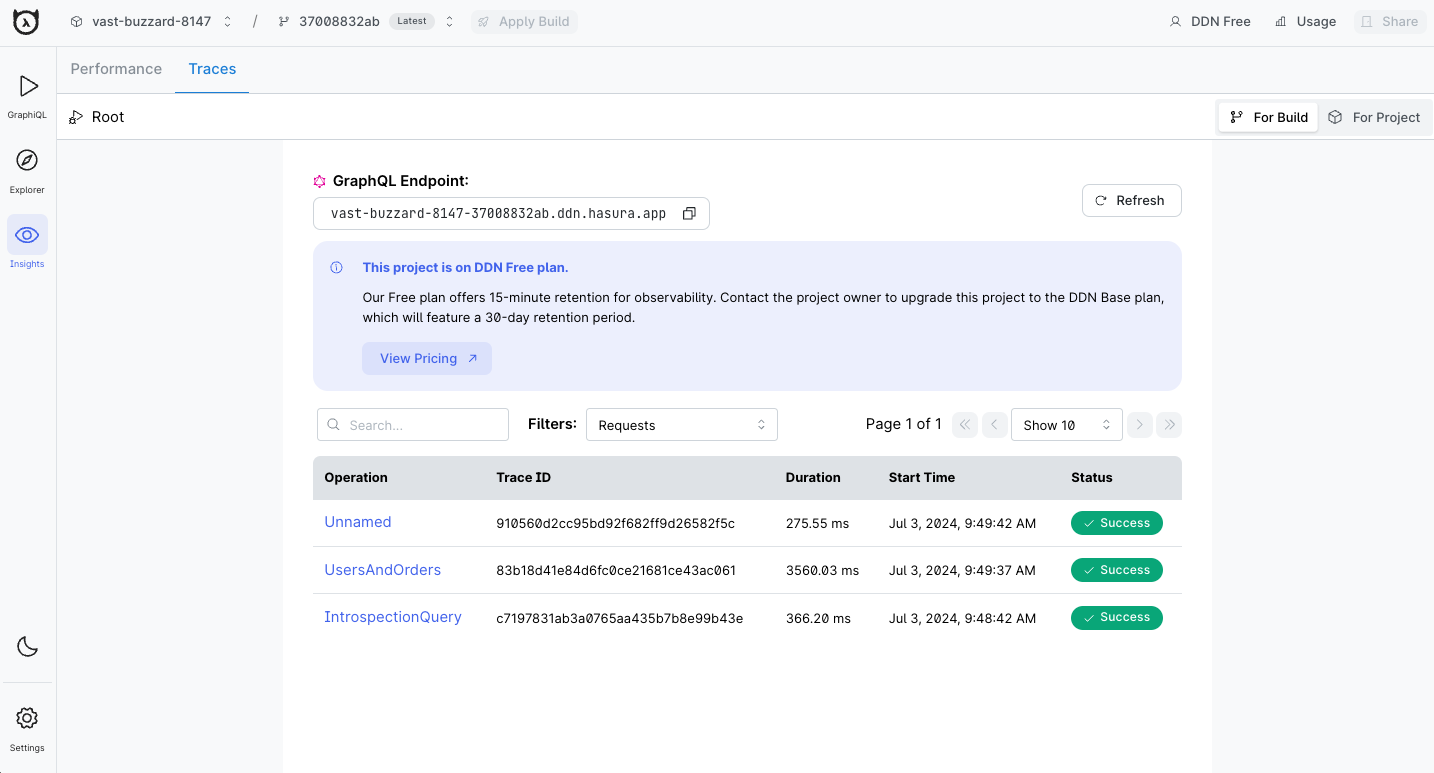Open the UsersAndOrders operation trace
The image size is (1434, 773).
coord(382,570)
